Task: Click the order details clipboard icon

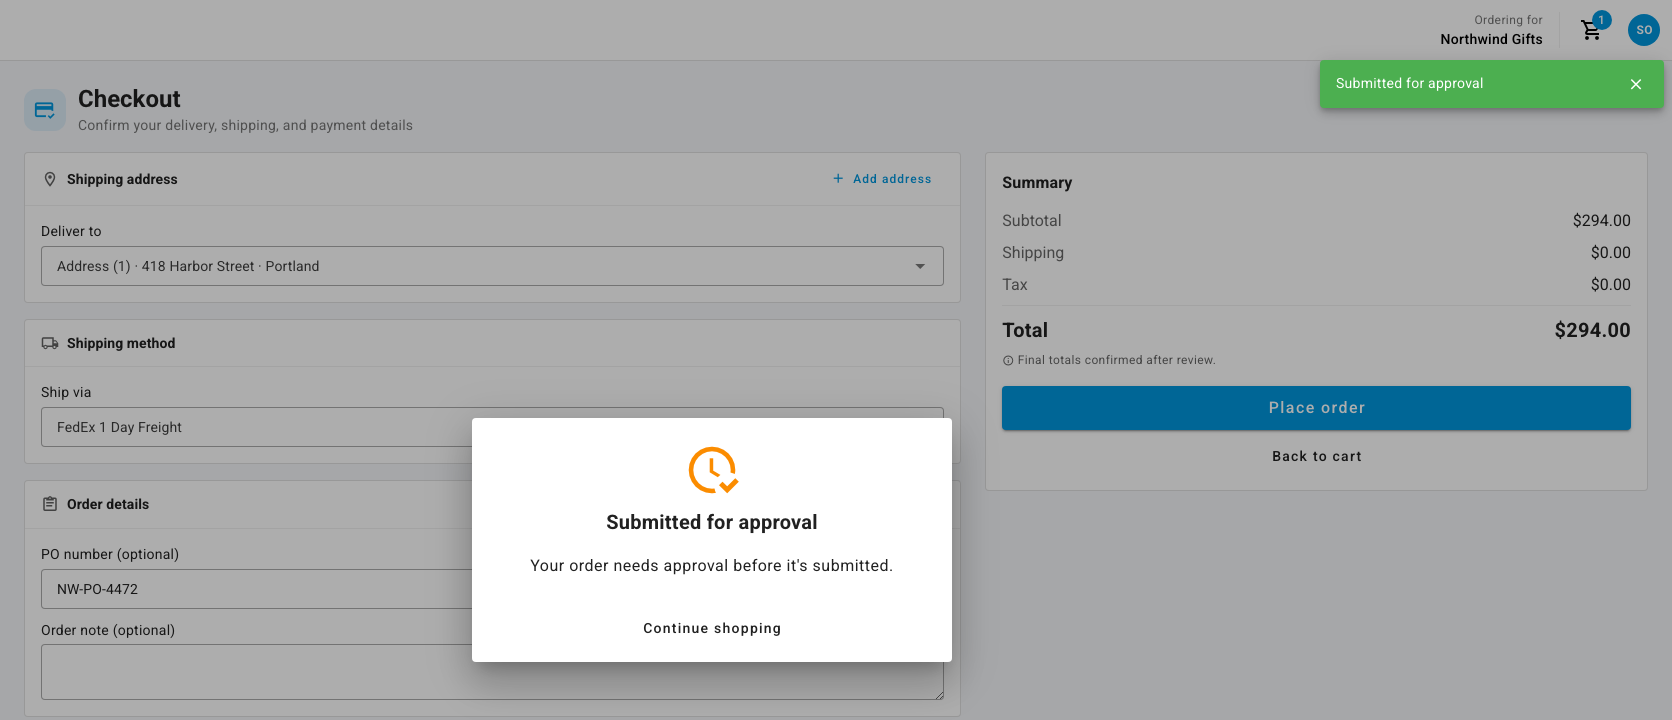Action: coord(50,504)
